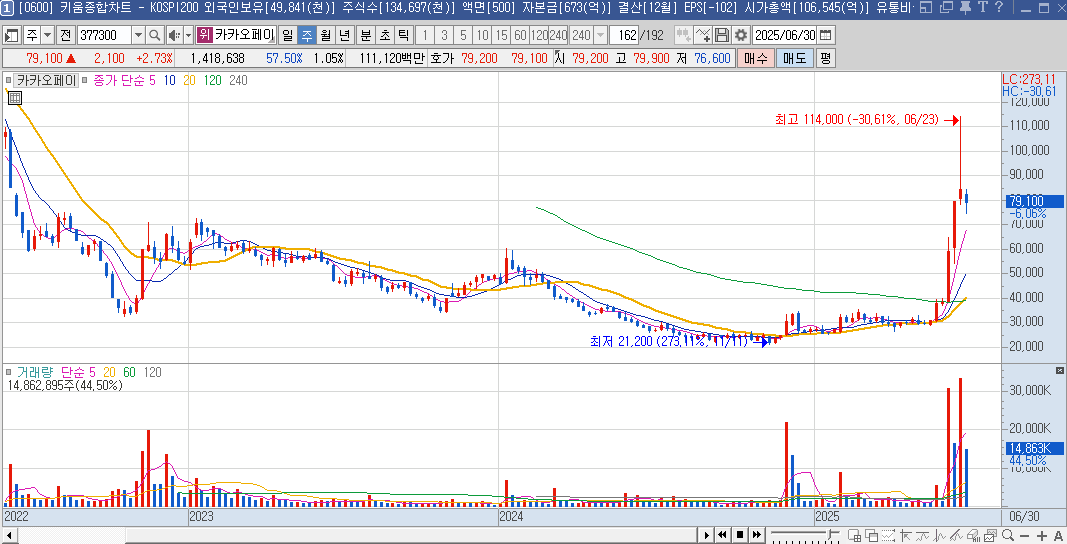The width and height of the screenshot is (1067, 544).
Task: Play chart scroll forward
Action: 706,535
